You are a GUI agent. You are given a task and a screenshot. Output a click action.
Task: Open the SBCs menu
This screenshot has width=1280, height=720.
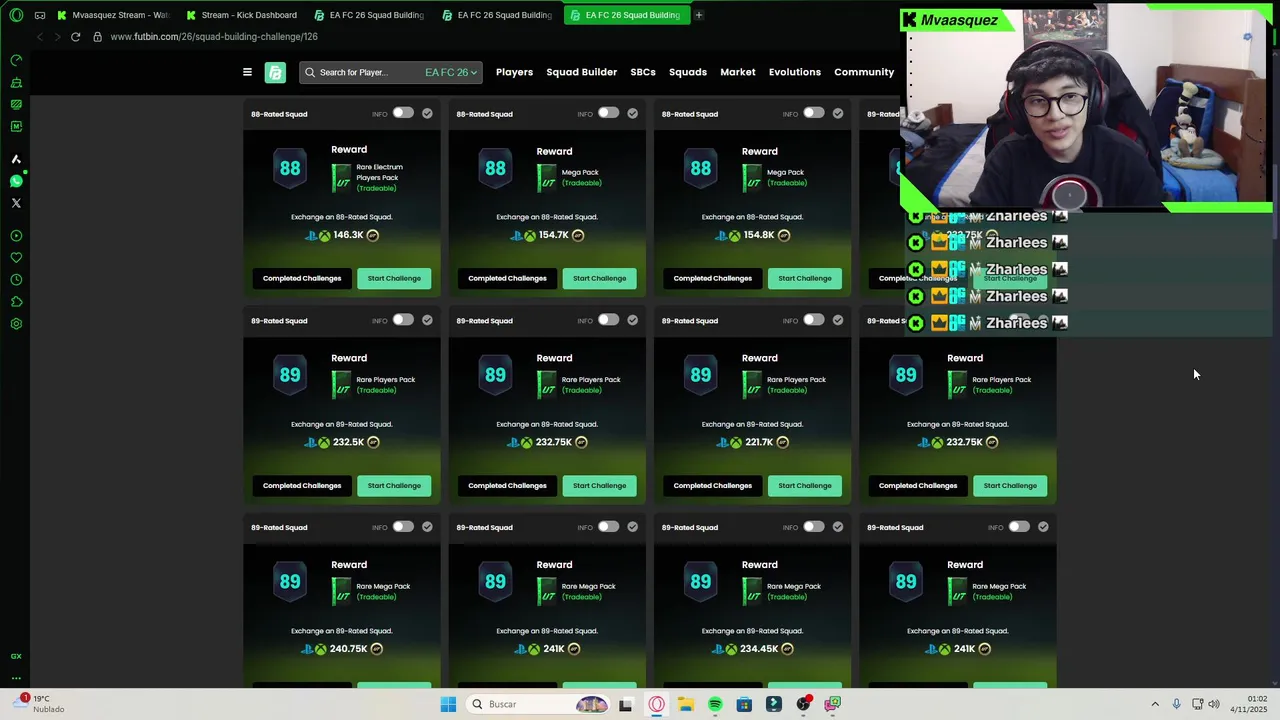click(x=643, y=72)
